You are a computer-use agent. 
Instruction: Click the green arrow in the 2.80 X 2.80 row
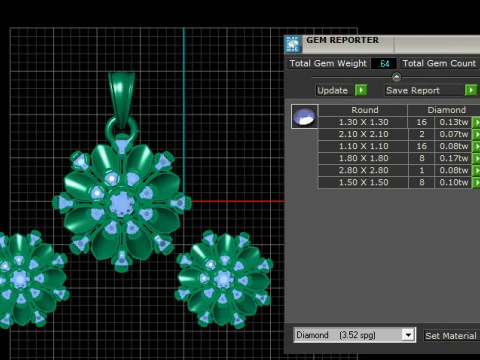click(476, 170)
